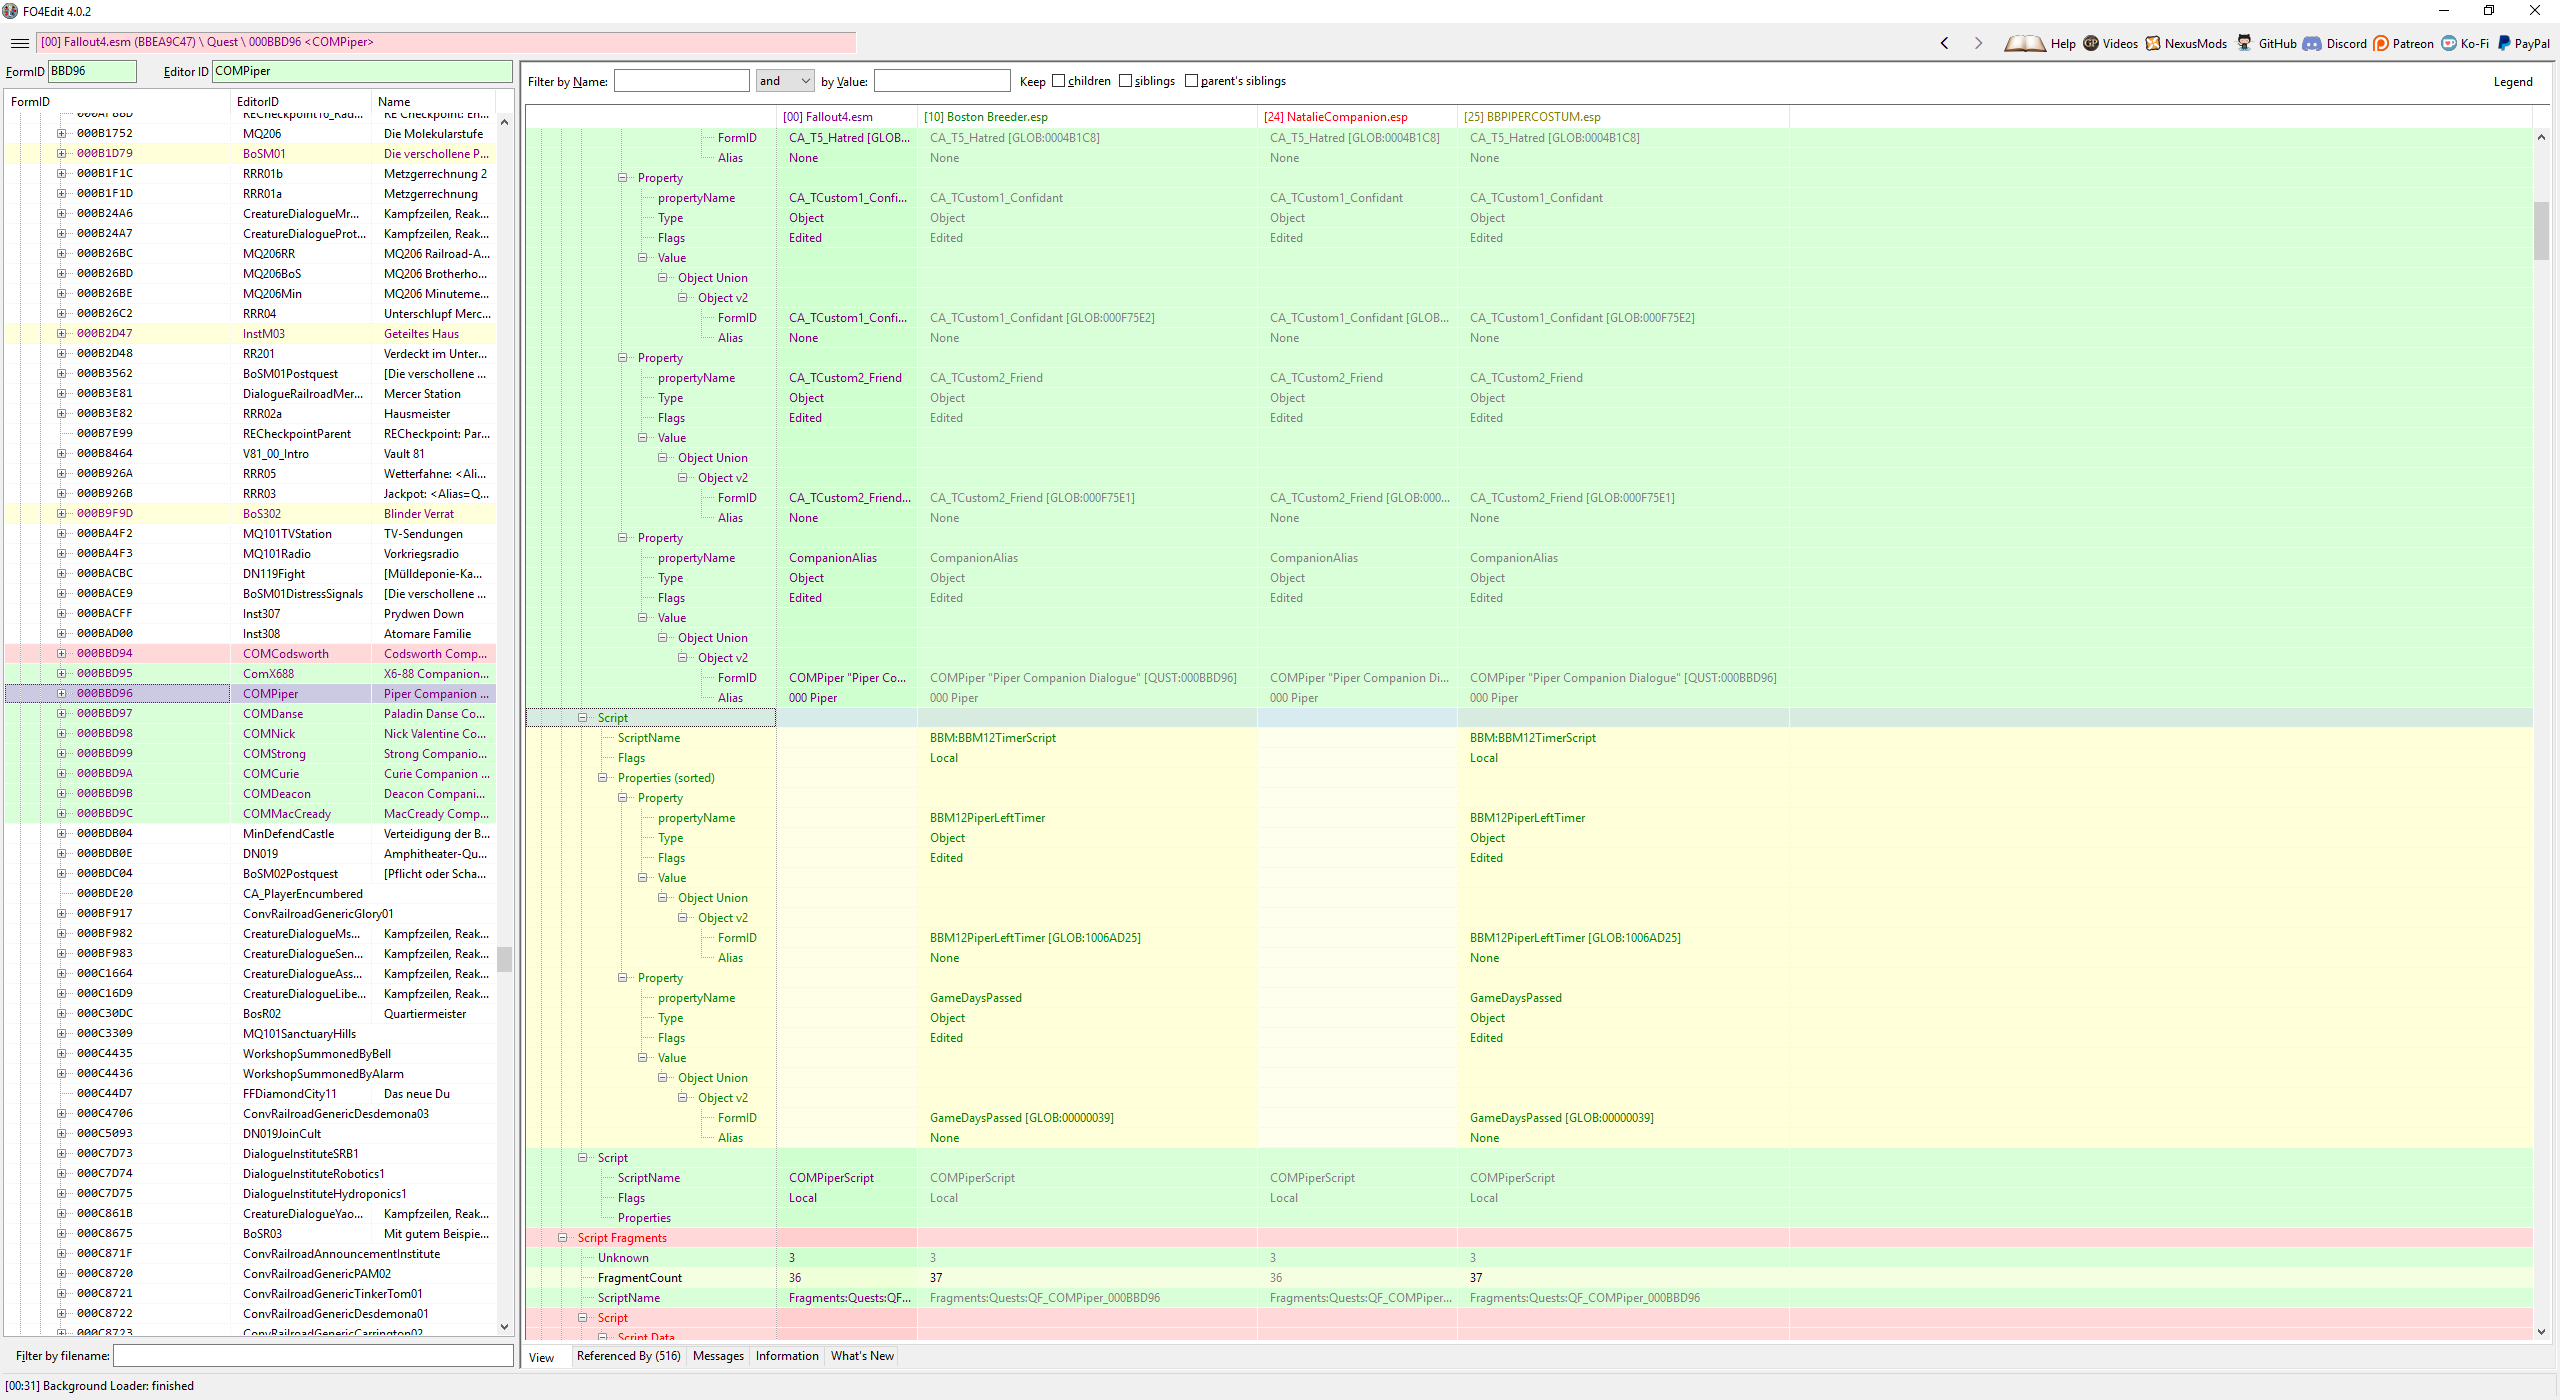The width and height of the screenshot is (2560, 1400).
Task: Click the EditorID column header
Action: click(301, 101)
